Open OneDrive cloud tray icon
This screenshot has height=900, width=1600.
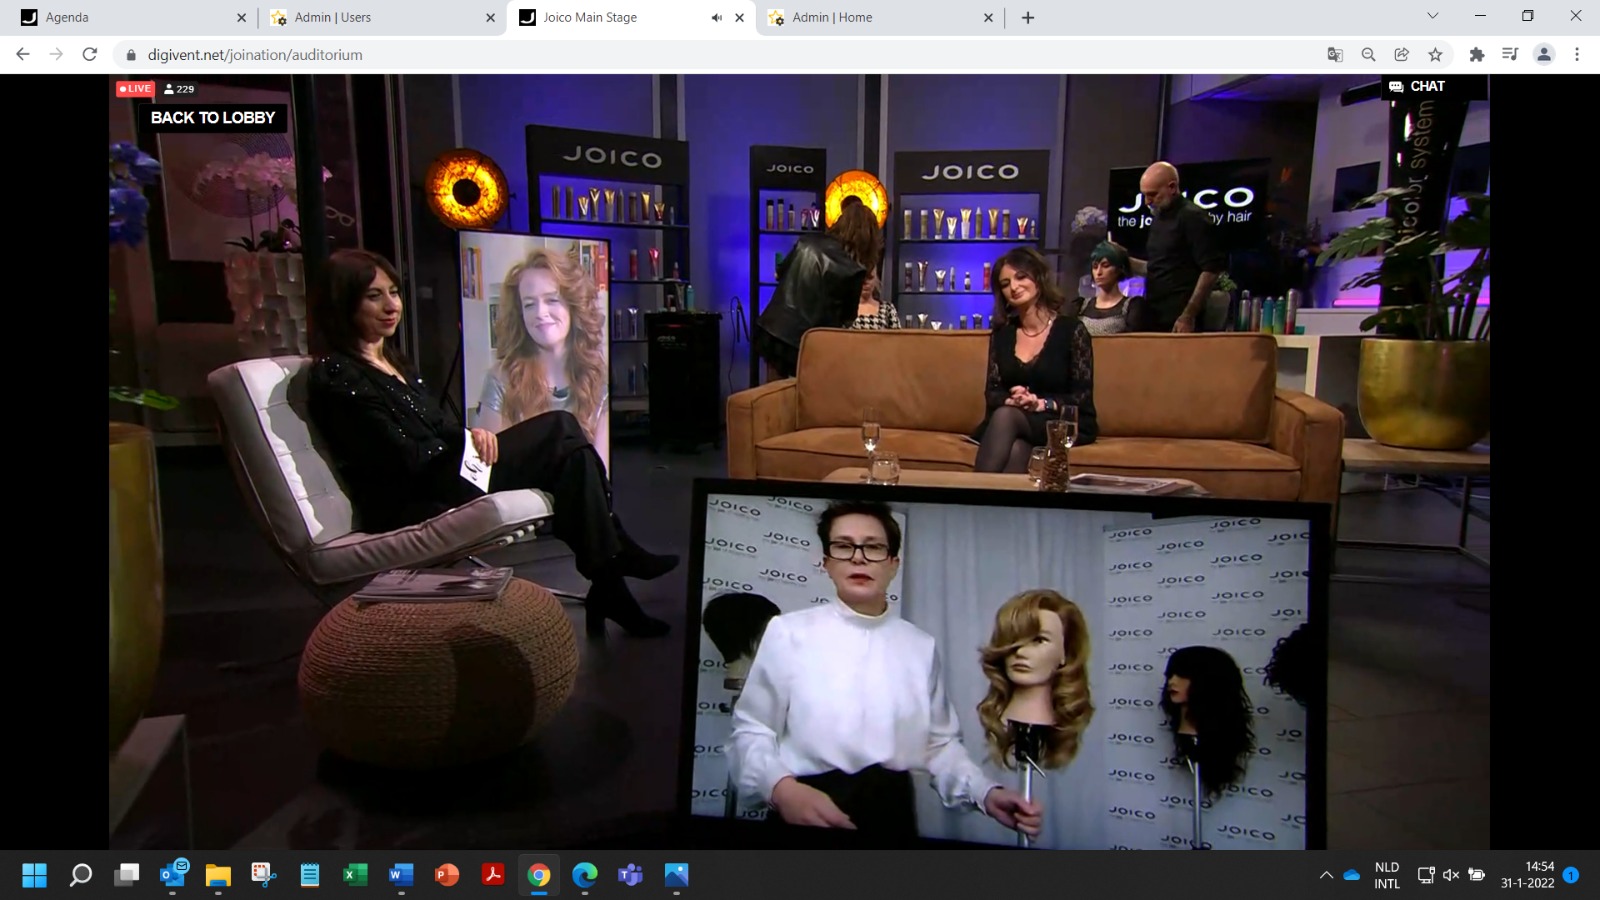(x=1352, y=875)
